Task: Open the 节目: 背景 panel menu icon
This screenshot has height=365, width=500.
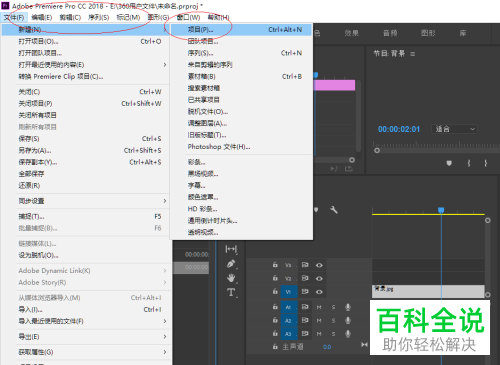Action: [413, 54]
